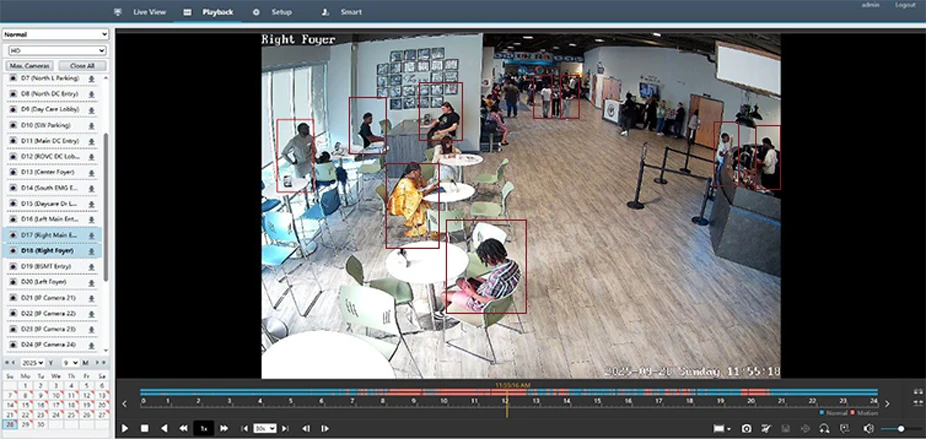The height and width of the screenshot is (439, 926).
Task: Open the HD stream quality dropdown
Action: click(x=56, y=49)
